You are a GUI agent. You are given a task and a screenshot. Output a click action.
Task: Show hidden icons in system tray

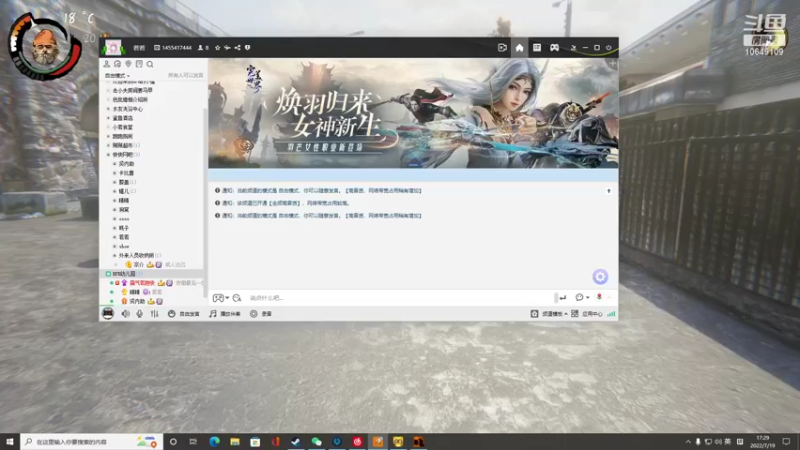pyautogui.click(x=688, y=442)
